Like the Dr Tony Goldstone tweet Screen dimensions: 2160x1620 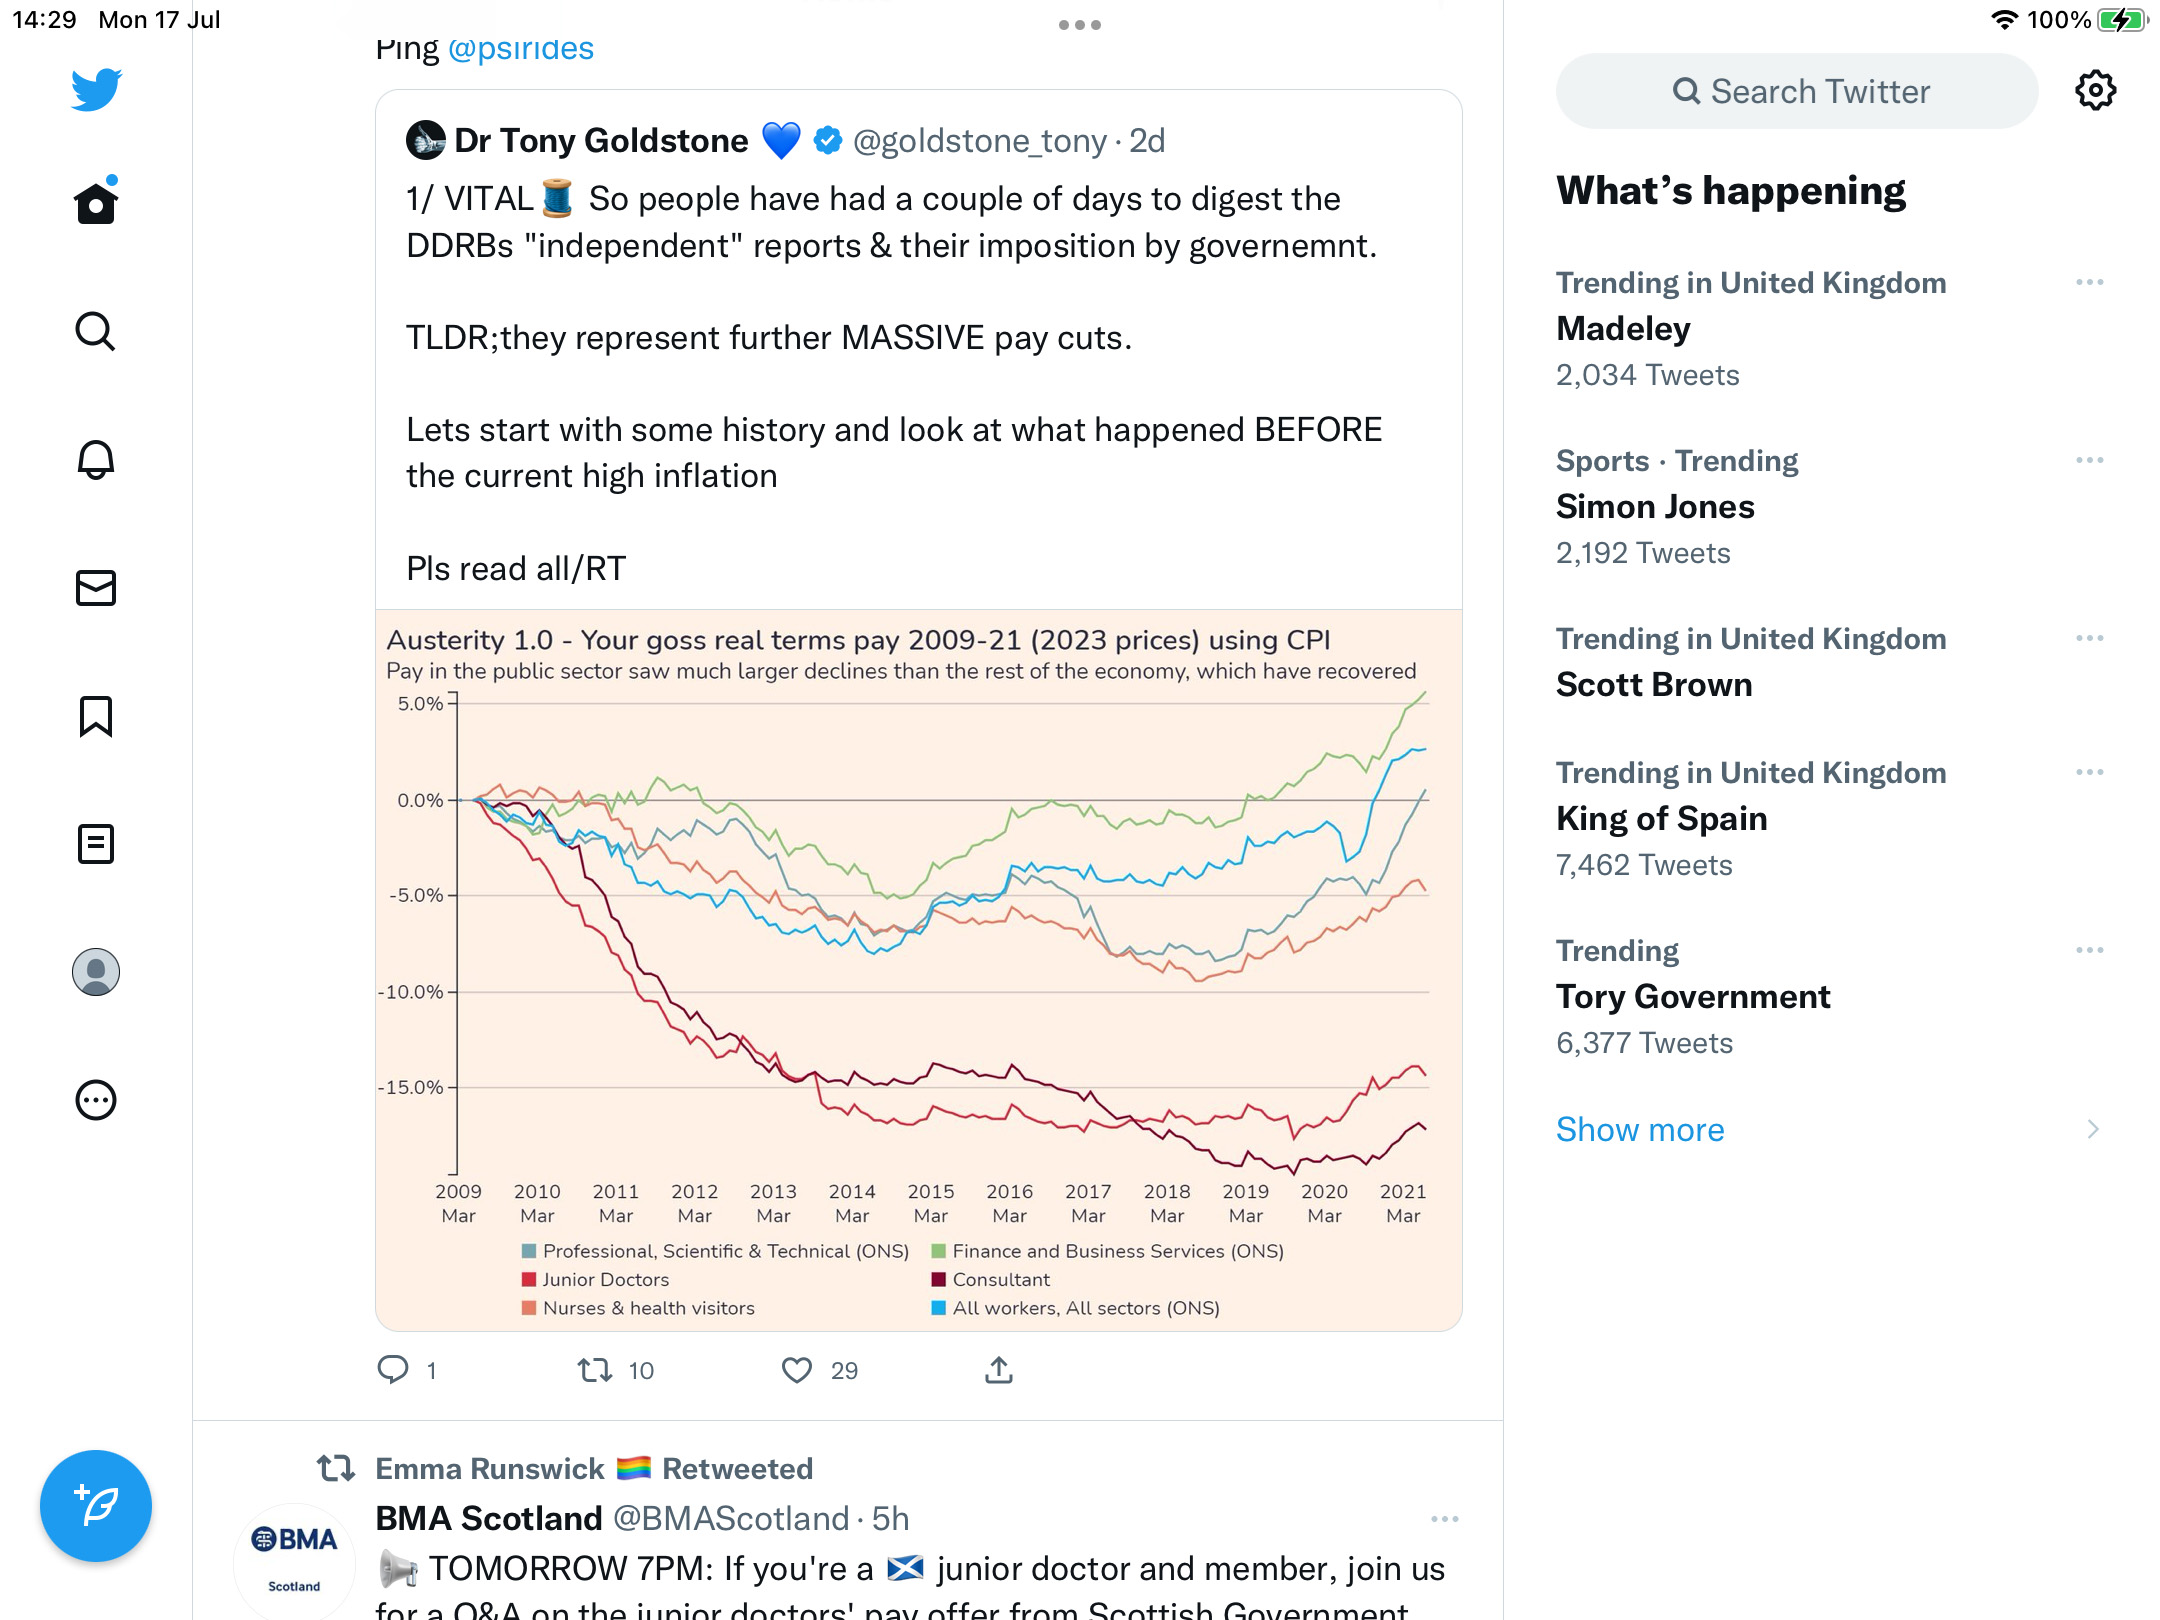point(797,1370)
